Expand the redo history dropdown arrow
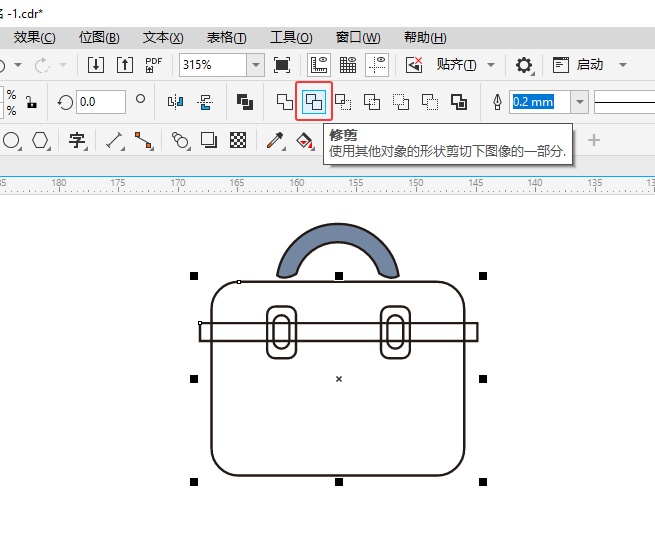This screenshot has height=538, width=655. [63, 65]
